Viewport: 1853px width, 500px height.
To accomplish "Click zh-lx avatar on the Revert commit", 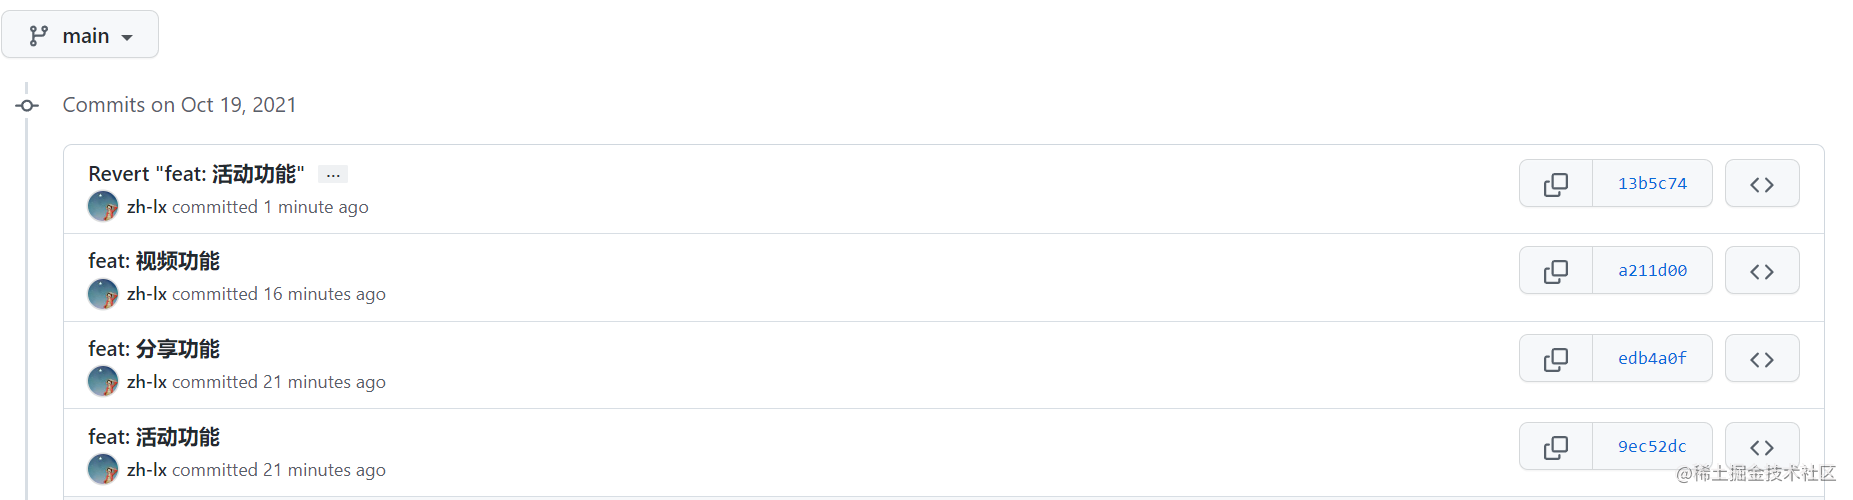I will click(x=103, y=207).
